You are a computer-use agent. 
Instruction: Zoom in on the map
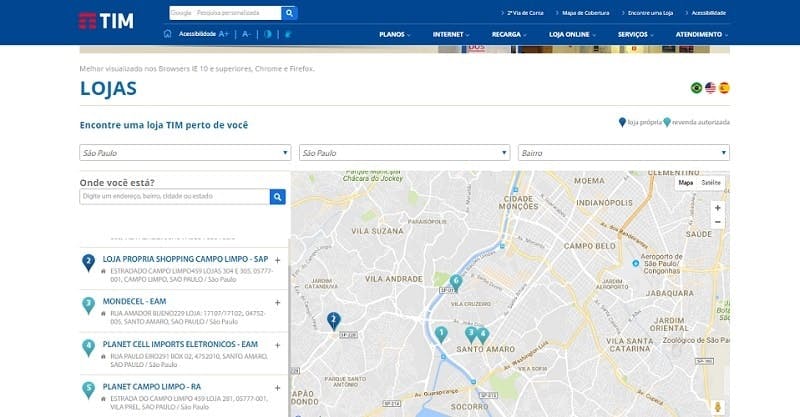click(x=717, y=208)
